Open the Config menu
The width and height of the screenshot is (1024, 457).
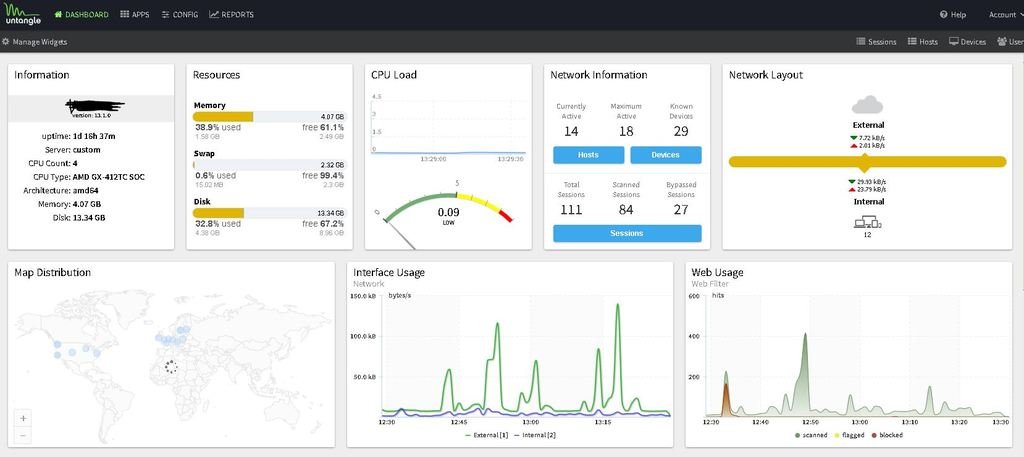[x=180, y=15]
